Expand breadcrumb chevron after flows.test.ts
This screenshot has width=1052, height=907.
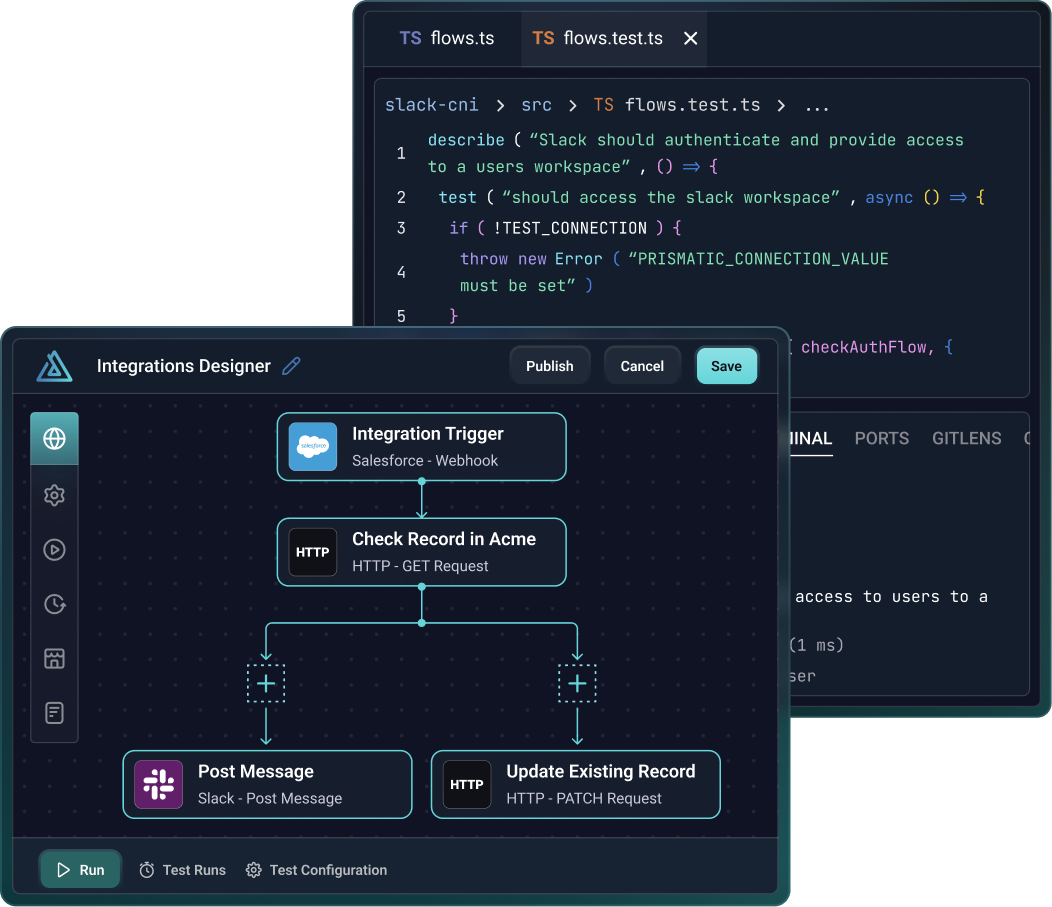click(x=781, y=105)
